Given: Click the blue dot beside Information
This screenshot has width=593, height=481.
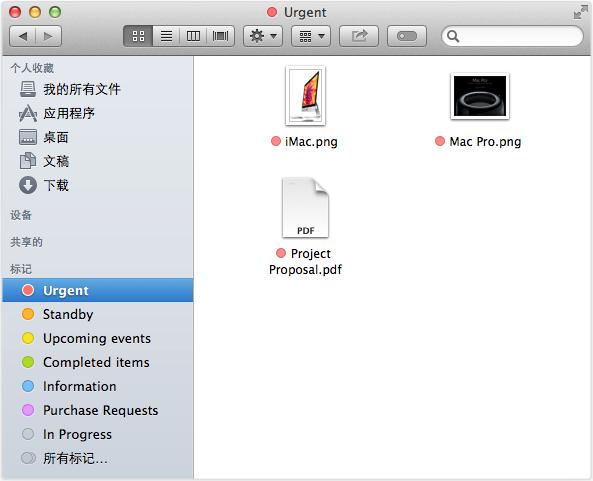Looking at the screenshot, I should 28,386.
